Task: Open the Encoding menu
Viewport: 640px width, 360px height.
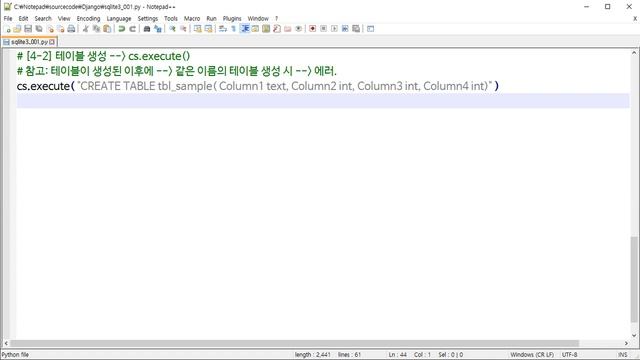Action: point(88,19)
